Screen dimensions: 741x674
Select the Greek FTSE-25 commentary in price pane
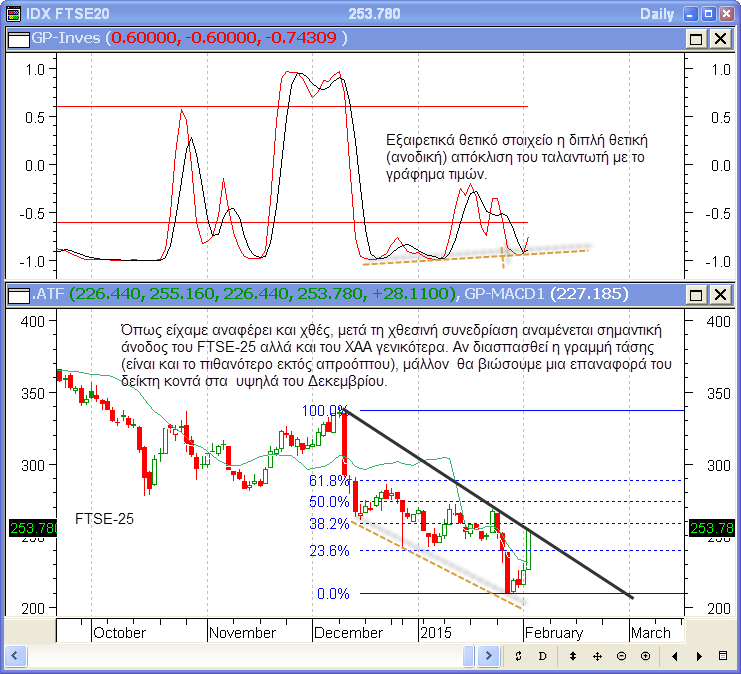click(396, 355)
